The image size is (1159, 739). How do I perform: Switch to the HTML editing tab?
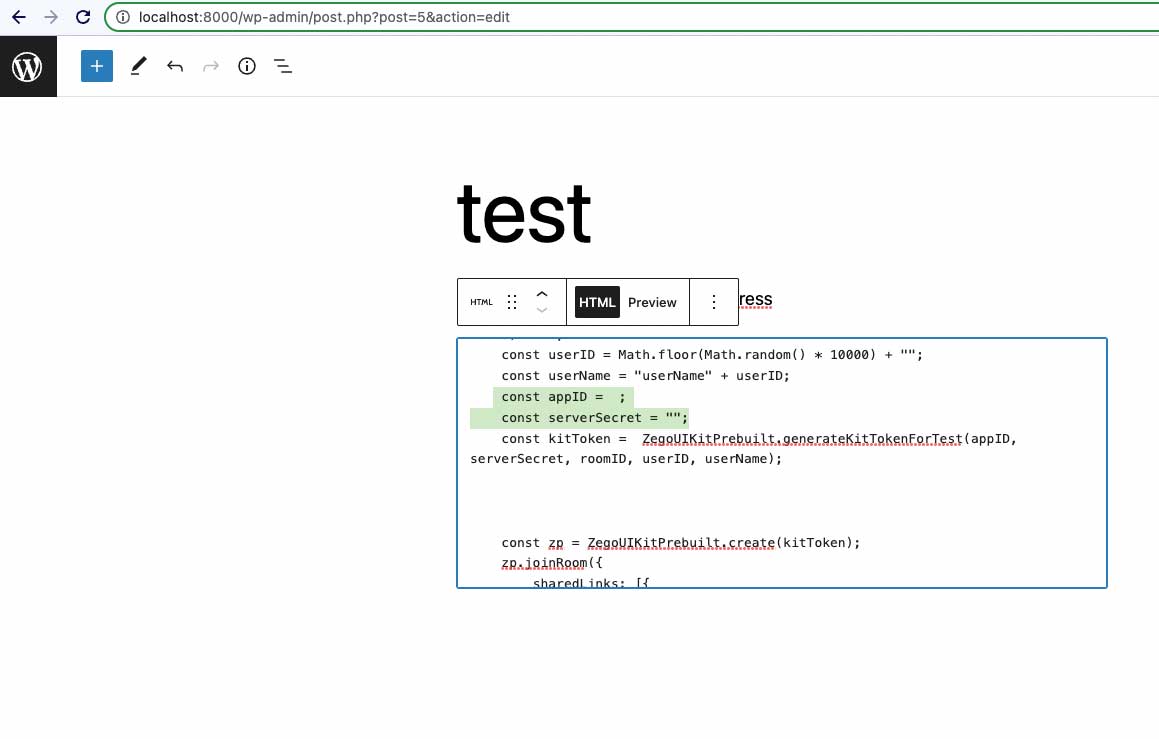(x=597, y=302)
